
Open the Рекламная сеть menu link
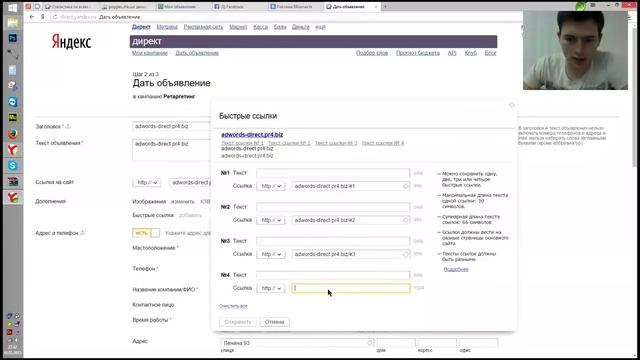pos(203,27)
